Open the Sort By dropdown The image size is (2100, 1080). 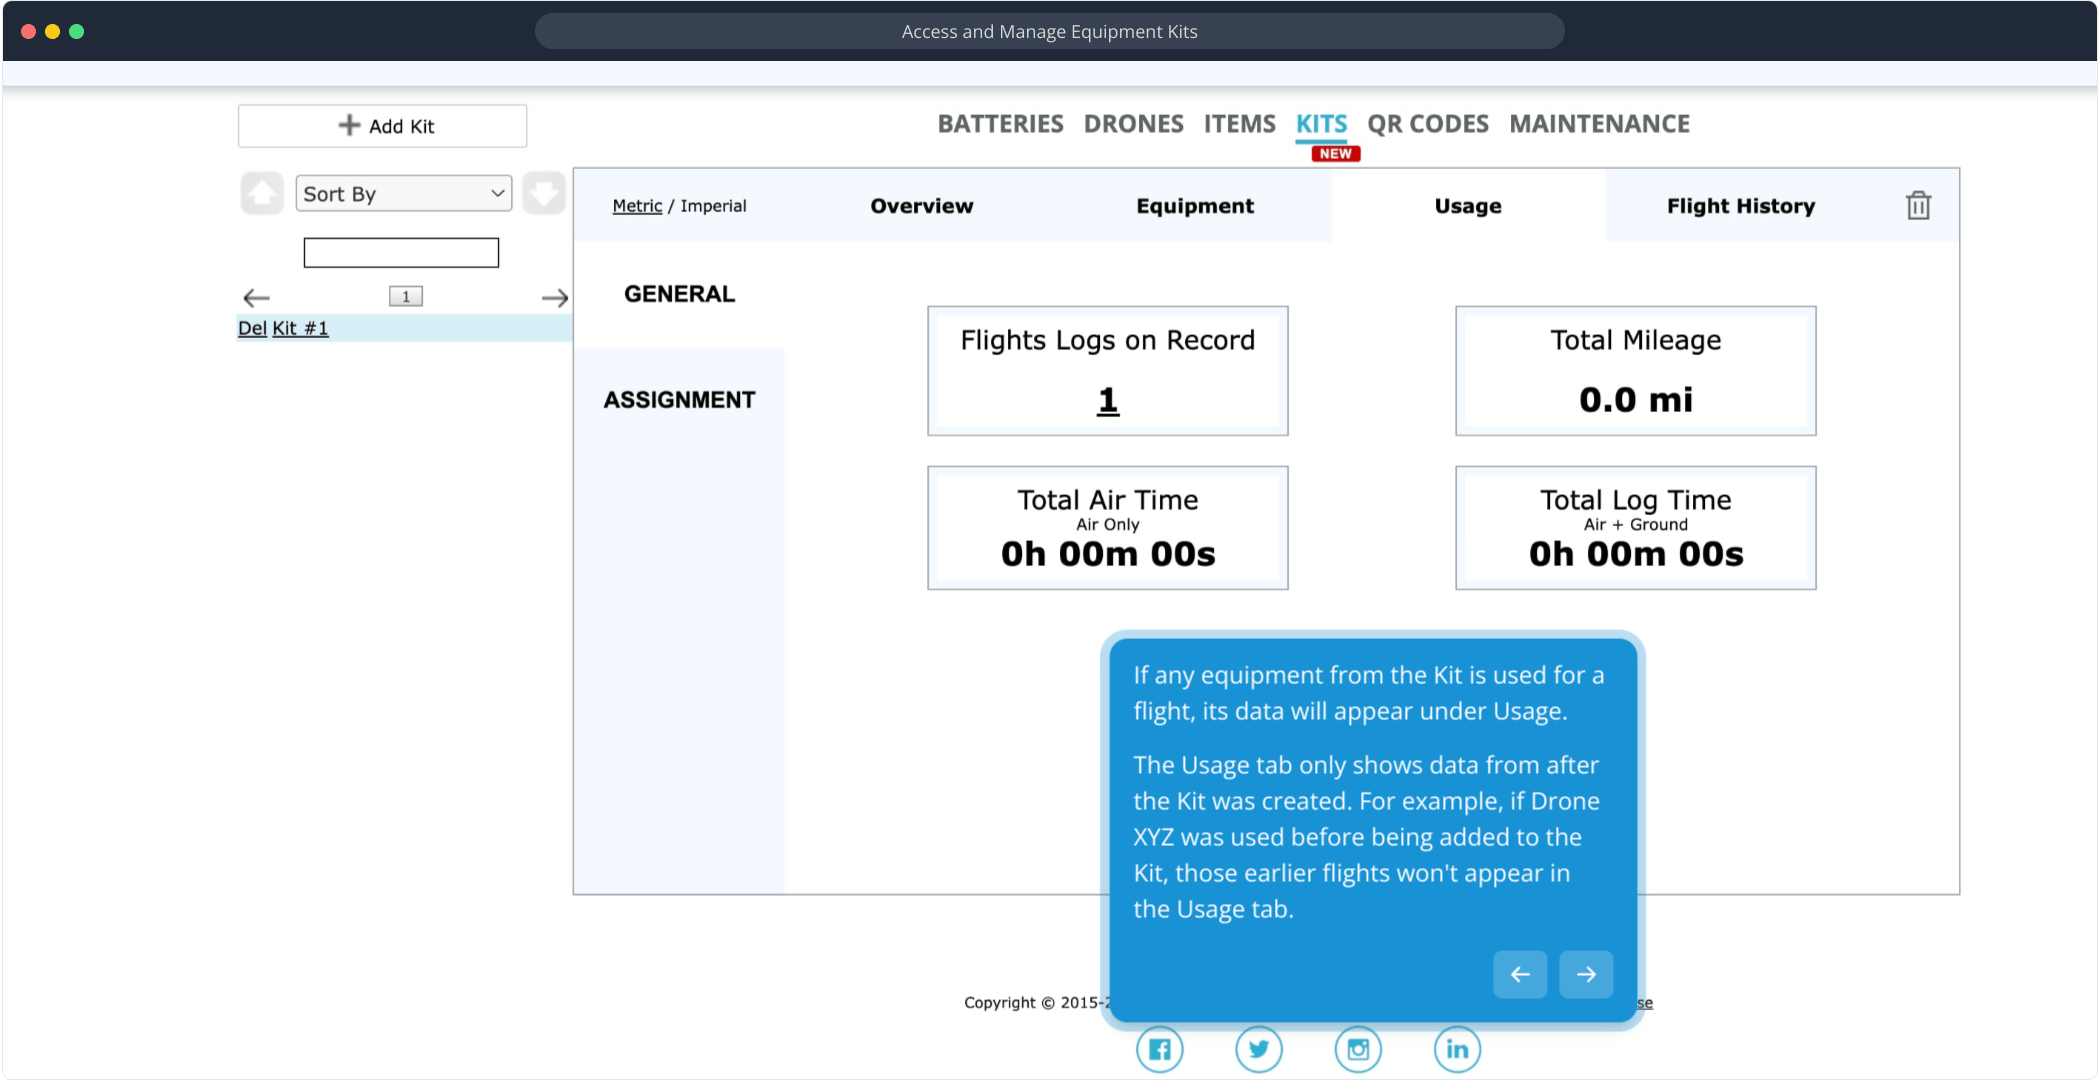pos(403,194)
